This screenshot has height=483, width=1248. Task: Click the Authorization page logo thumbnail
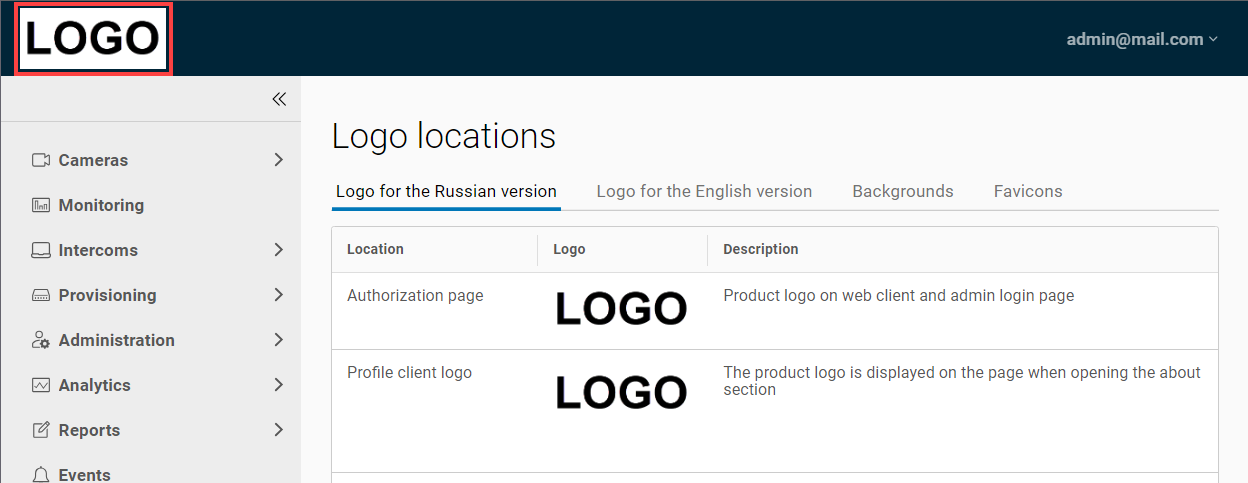621,309
